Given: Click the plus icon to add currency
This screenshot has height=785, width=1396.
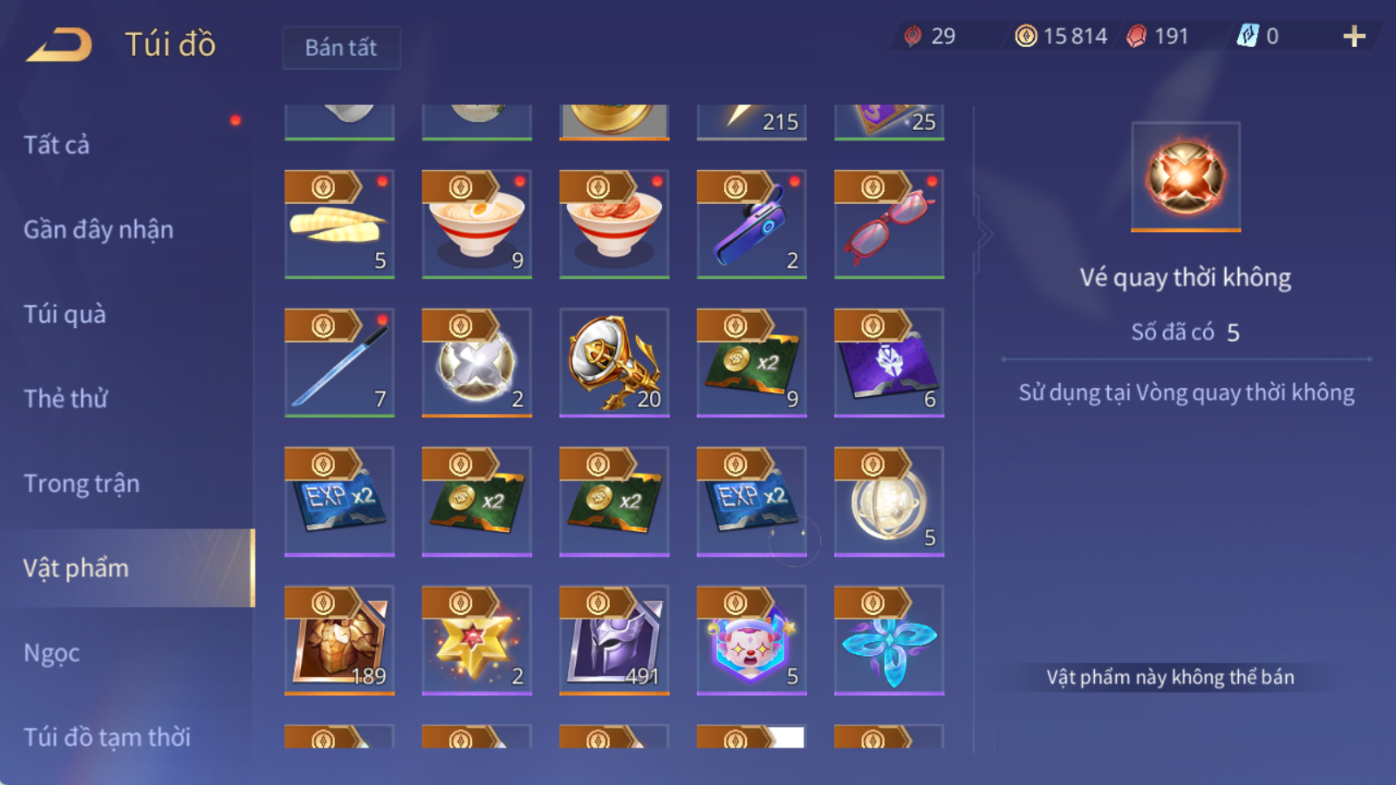Looking at the screenshot, I should [1354, 37].
